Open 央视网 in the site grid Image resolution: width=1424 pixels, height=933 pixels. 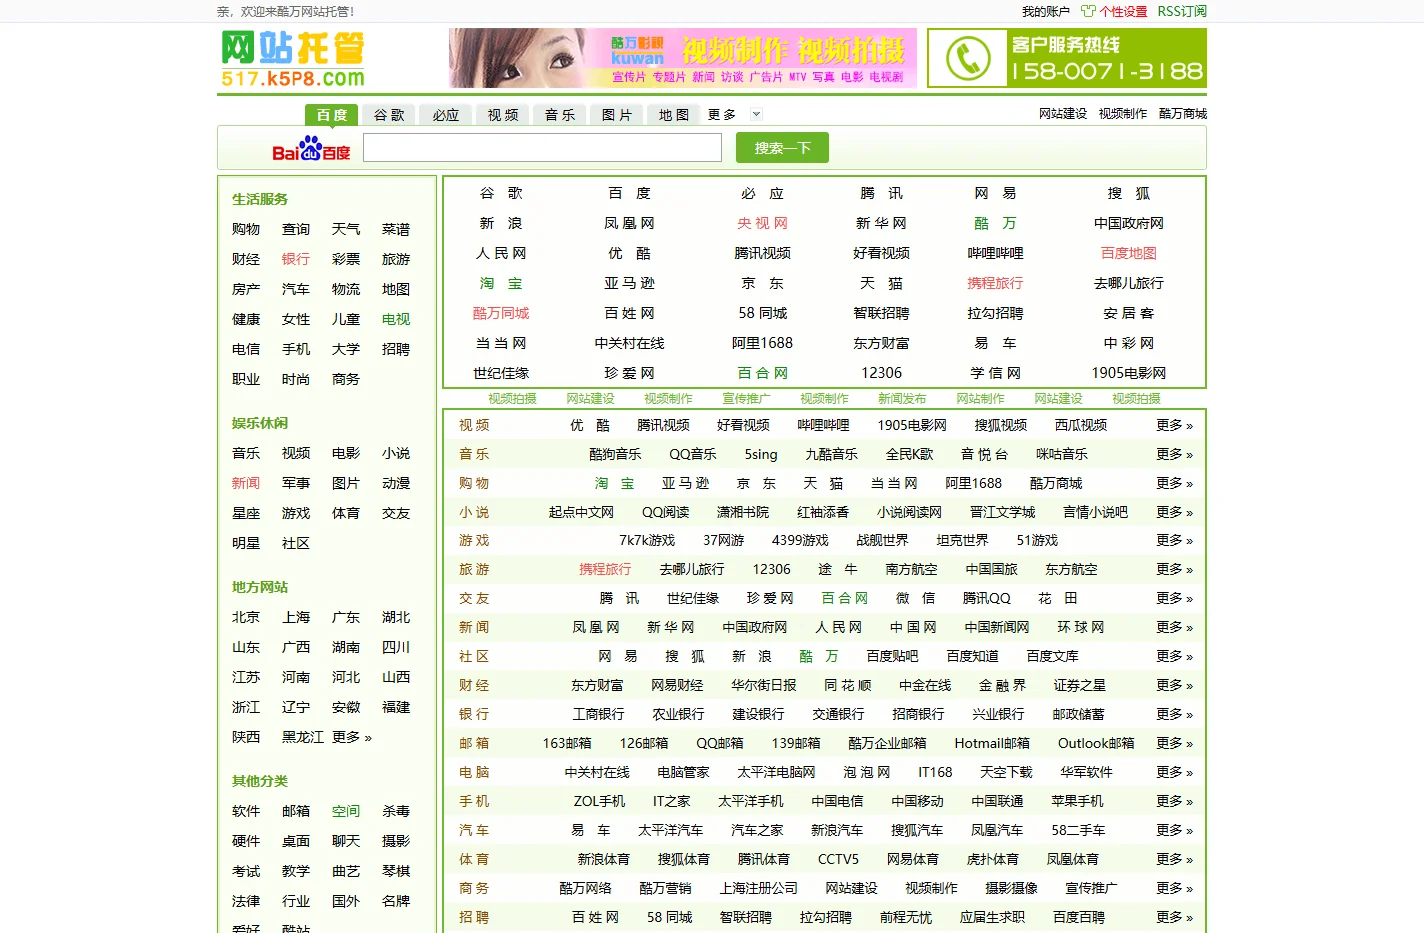coord(763,223)
